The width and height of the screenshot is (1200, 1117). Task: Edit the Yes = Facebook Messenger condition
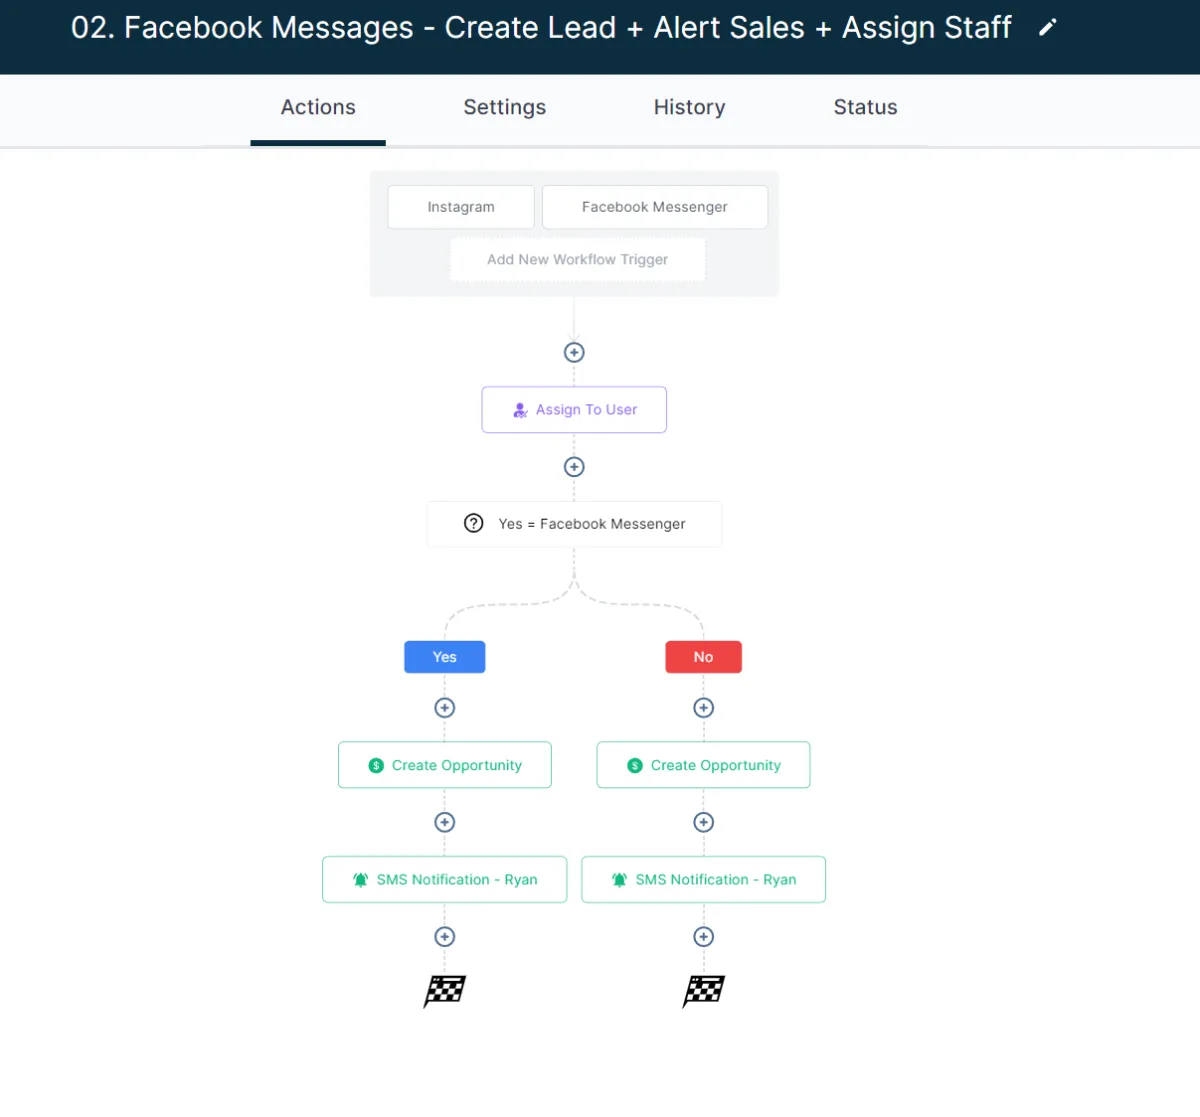pos(574,524)
